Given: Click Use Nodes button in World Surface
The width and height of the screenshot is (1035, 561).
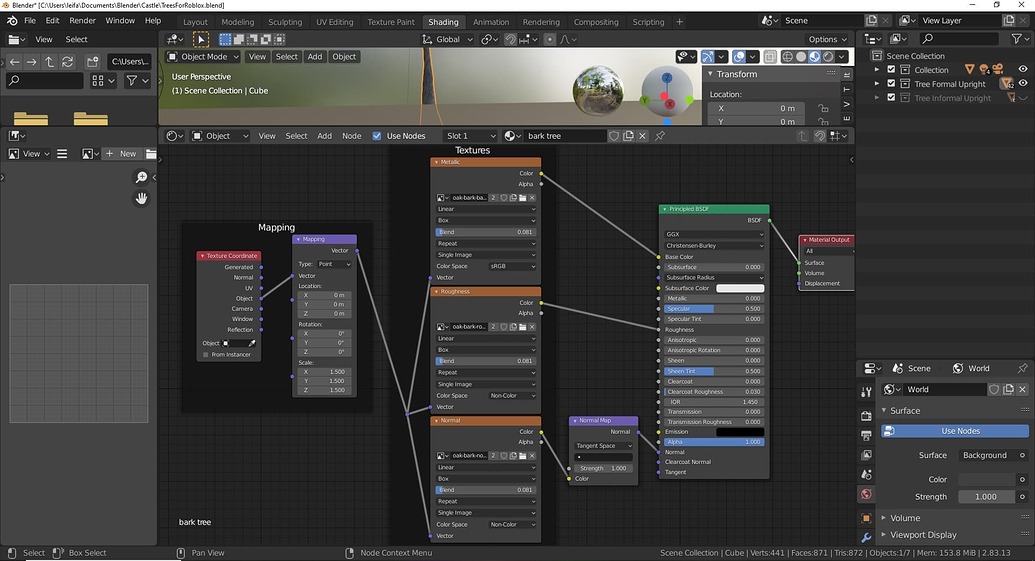Looking at the screenshot, I should pyautogui.click(x=955, y=431).
